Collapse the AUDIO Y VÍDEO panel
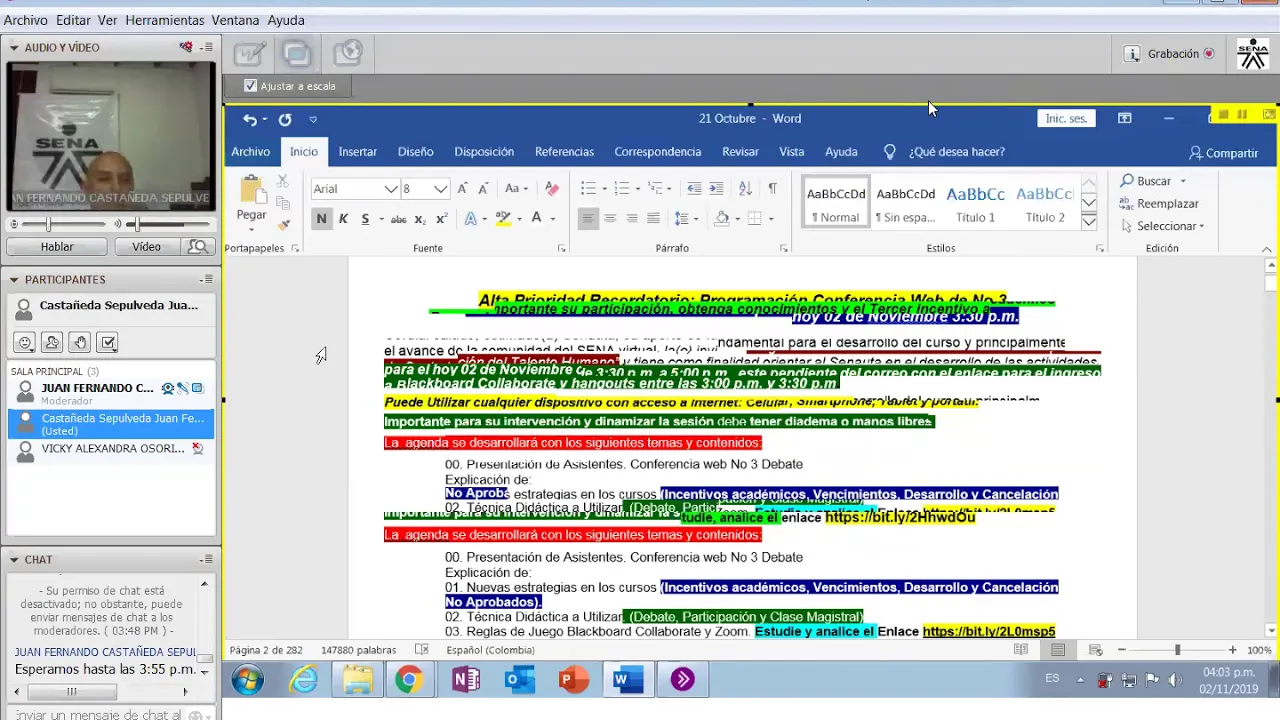1280x720 pixels. tap(14, 48)
